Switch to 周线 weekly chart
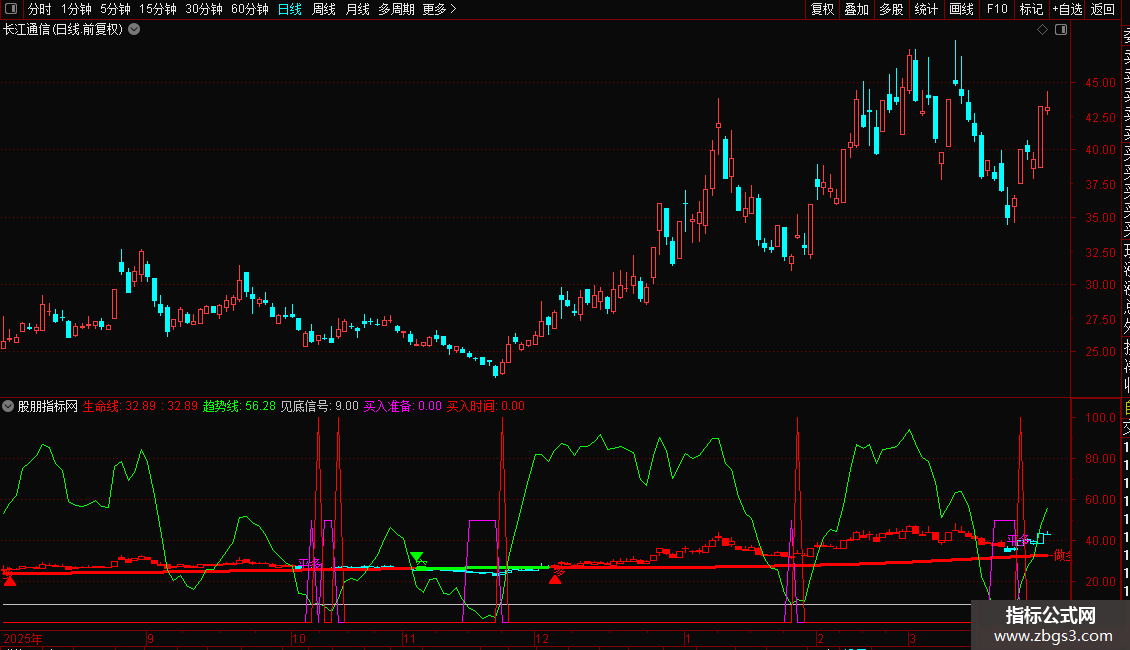Image resolution: width=1130 pixels, height=650 pixels. [x=324, y=9]
